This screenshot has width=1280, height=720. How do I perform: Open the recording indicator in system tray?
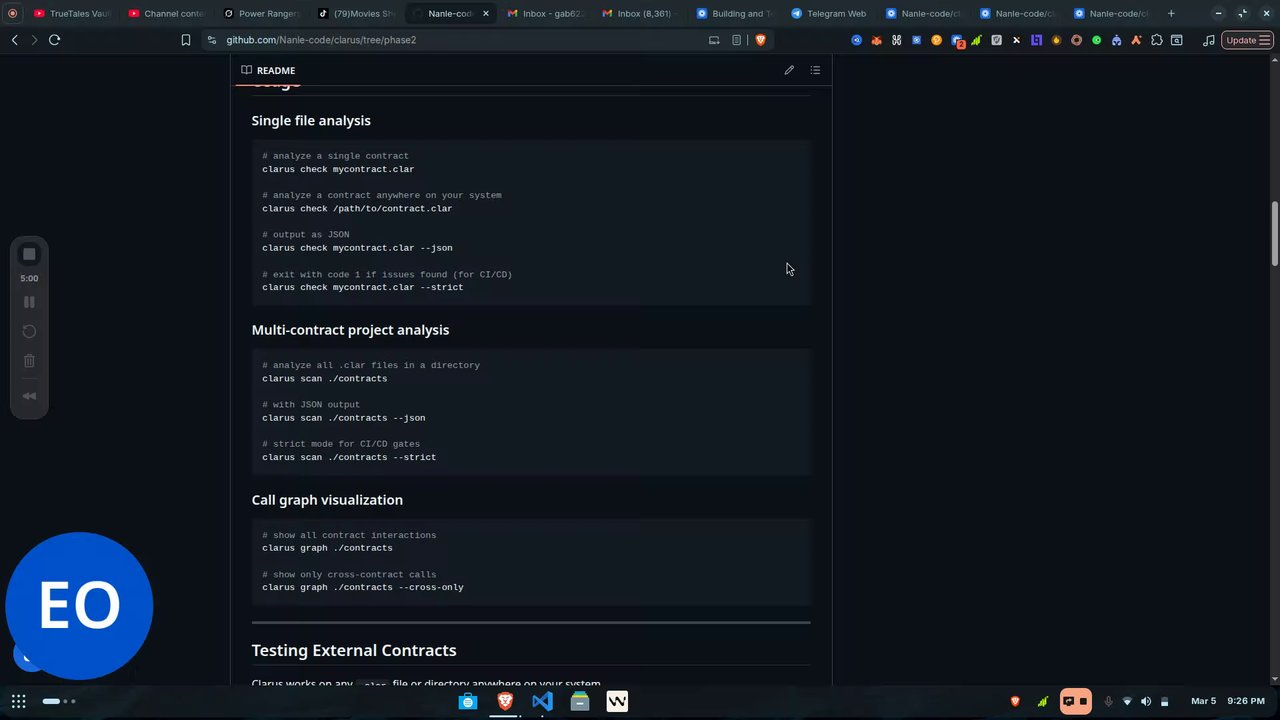click(1075, 701)
